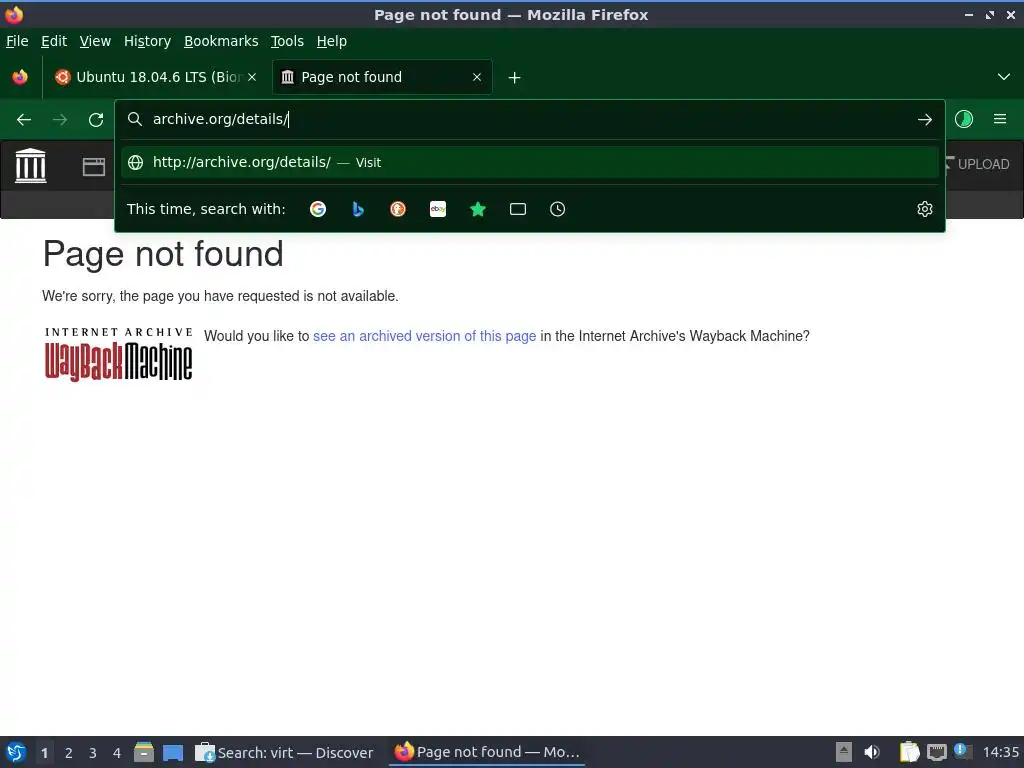This screenshot has height=768, width=1024.
Task: Click the archive.org/details/ address field
Action: point(530,120)
